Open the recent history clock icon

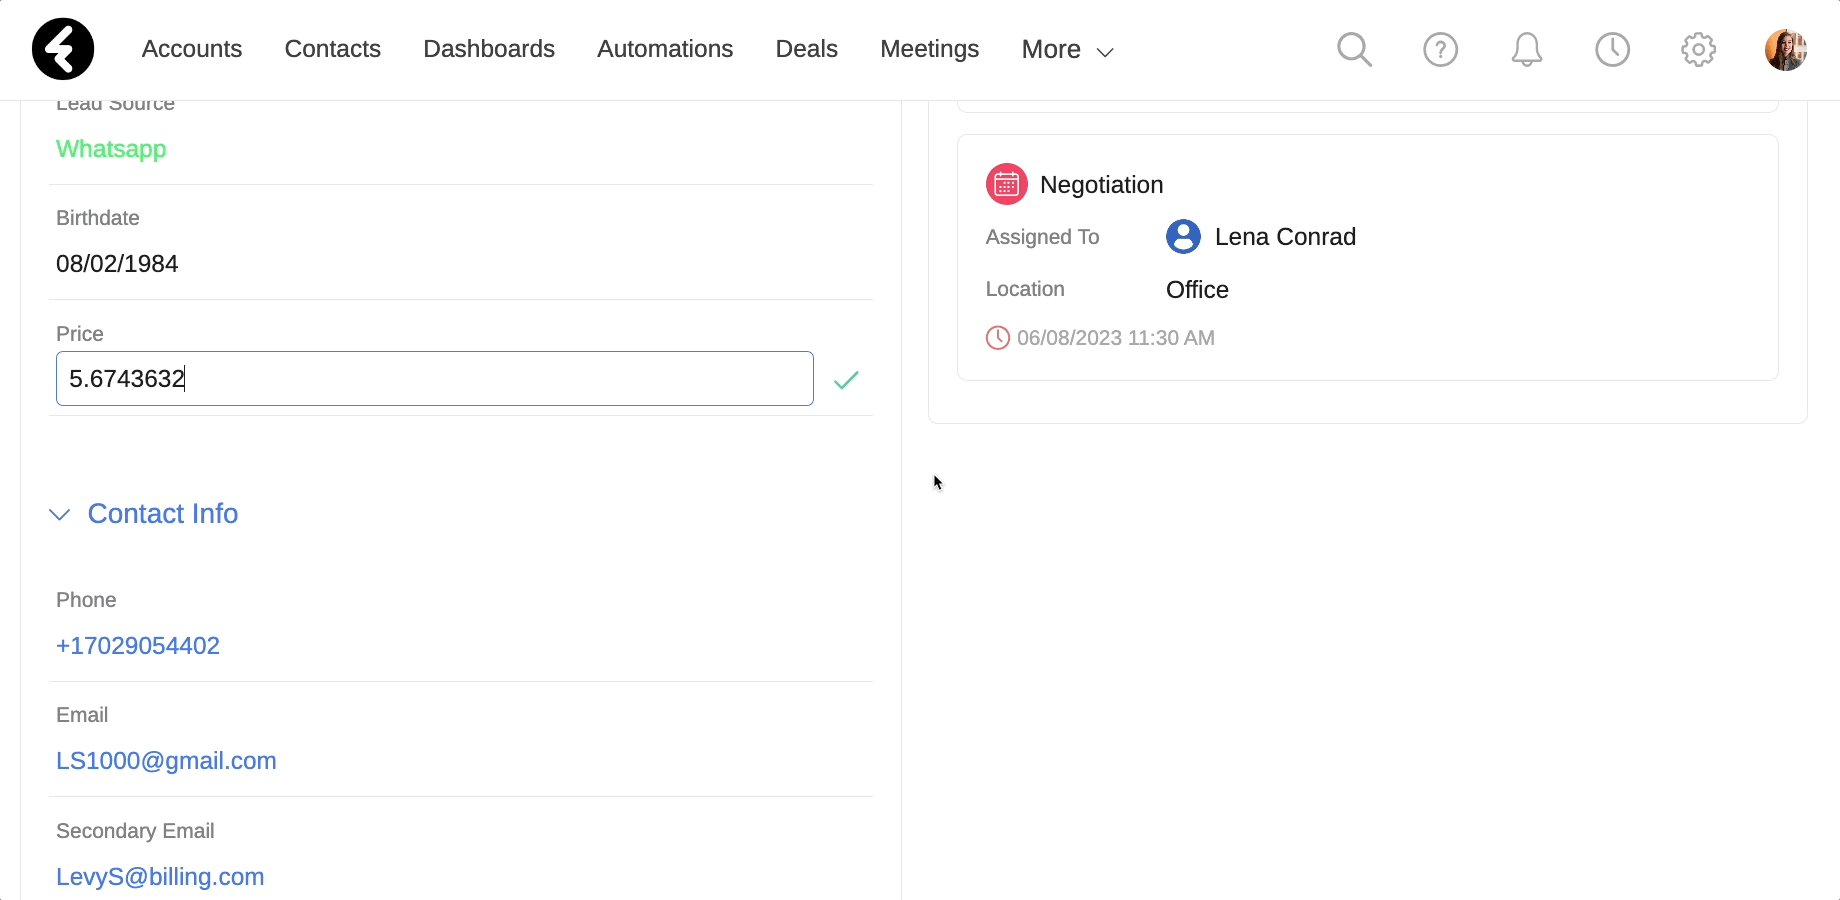click(1612, 49)
